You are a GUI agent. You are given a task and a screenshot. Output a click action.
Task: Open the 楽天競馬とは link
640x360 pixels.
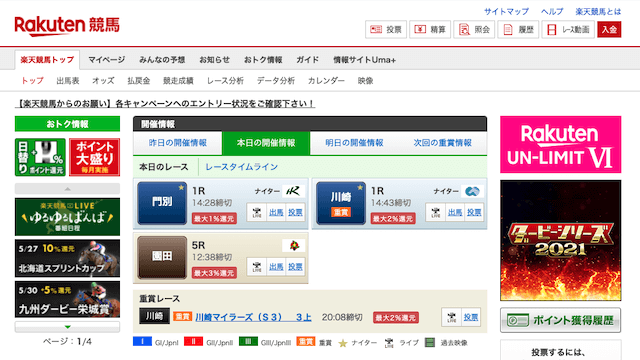[x=598, y=11]
